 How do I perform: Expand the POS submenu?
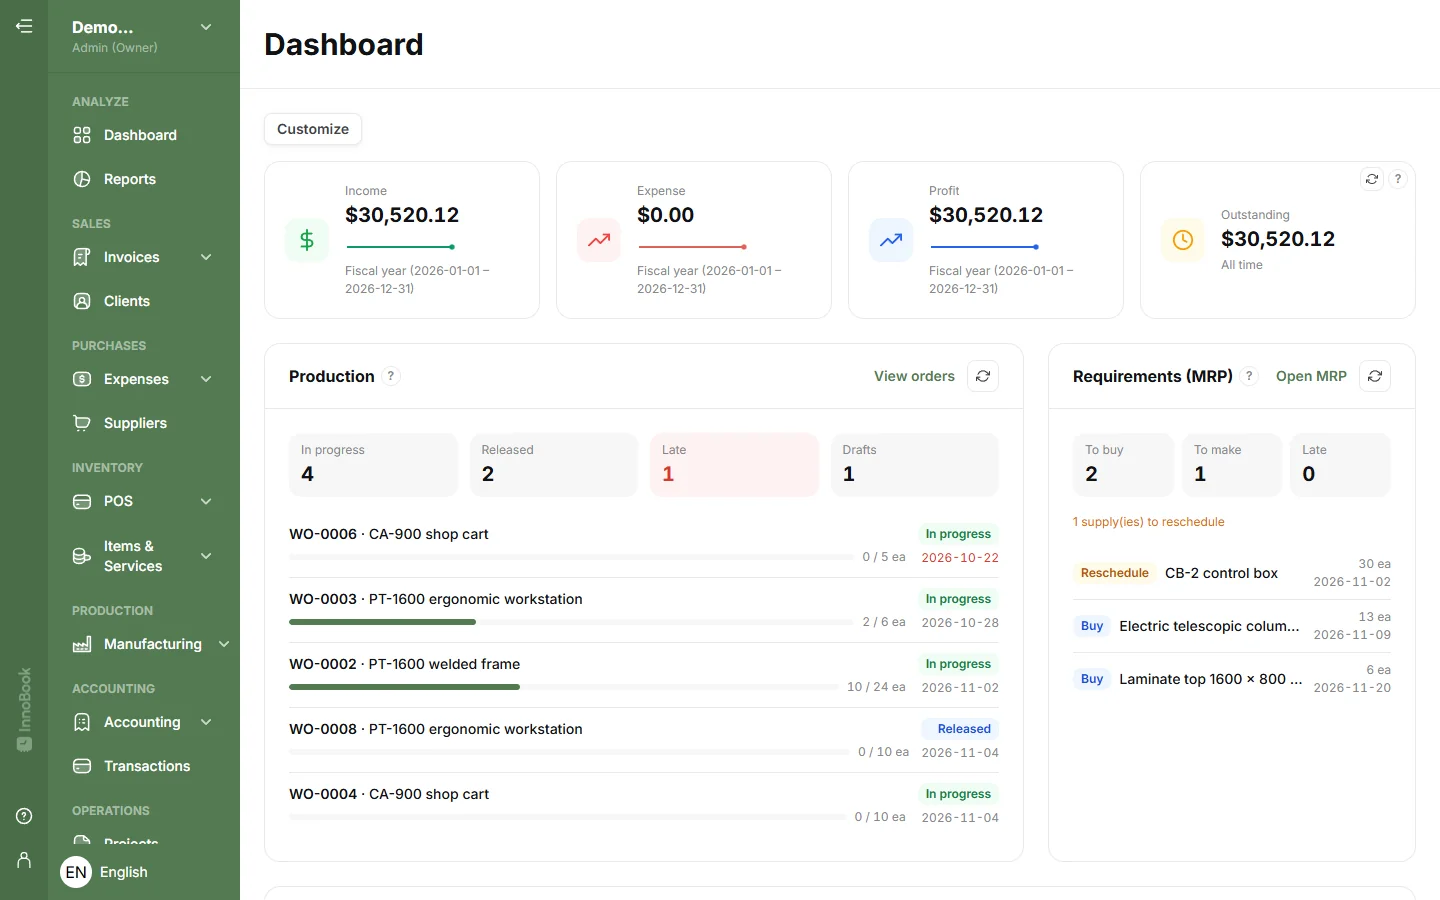coord(206,501)
